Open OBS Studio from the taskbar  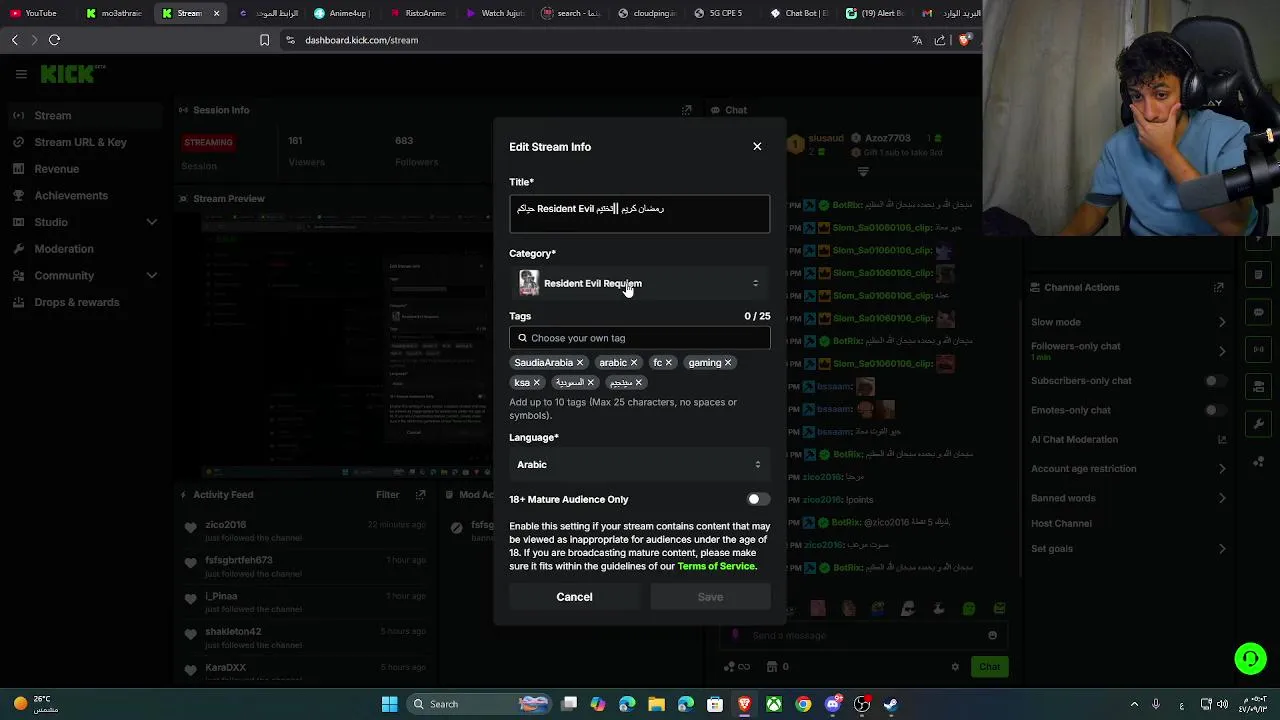click(x=861, y=704)
